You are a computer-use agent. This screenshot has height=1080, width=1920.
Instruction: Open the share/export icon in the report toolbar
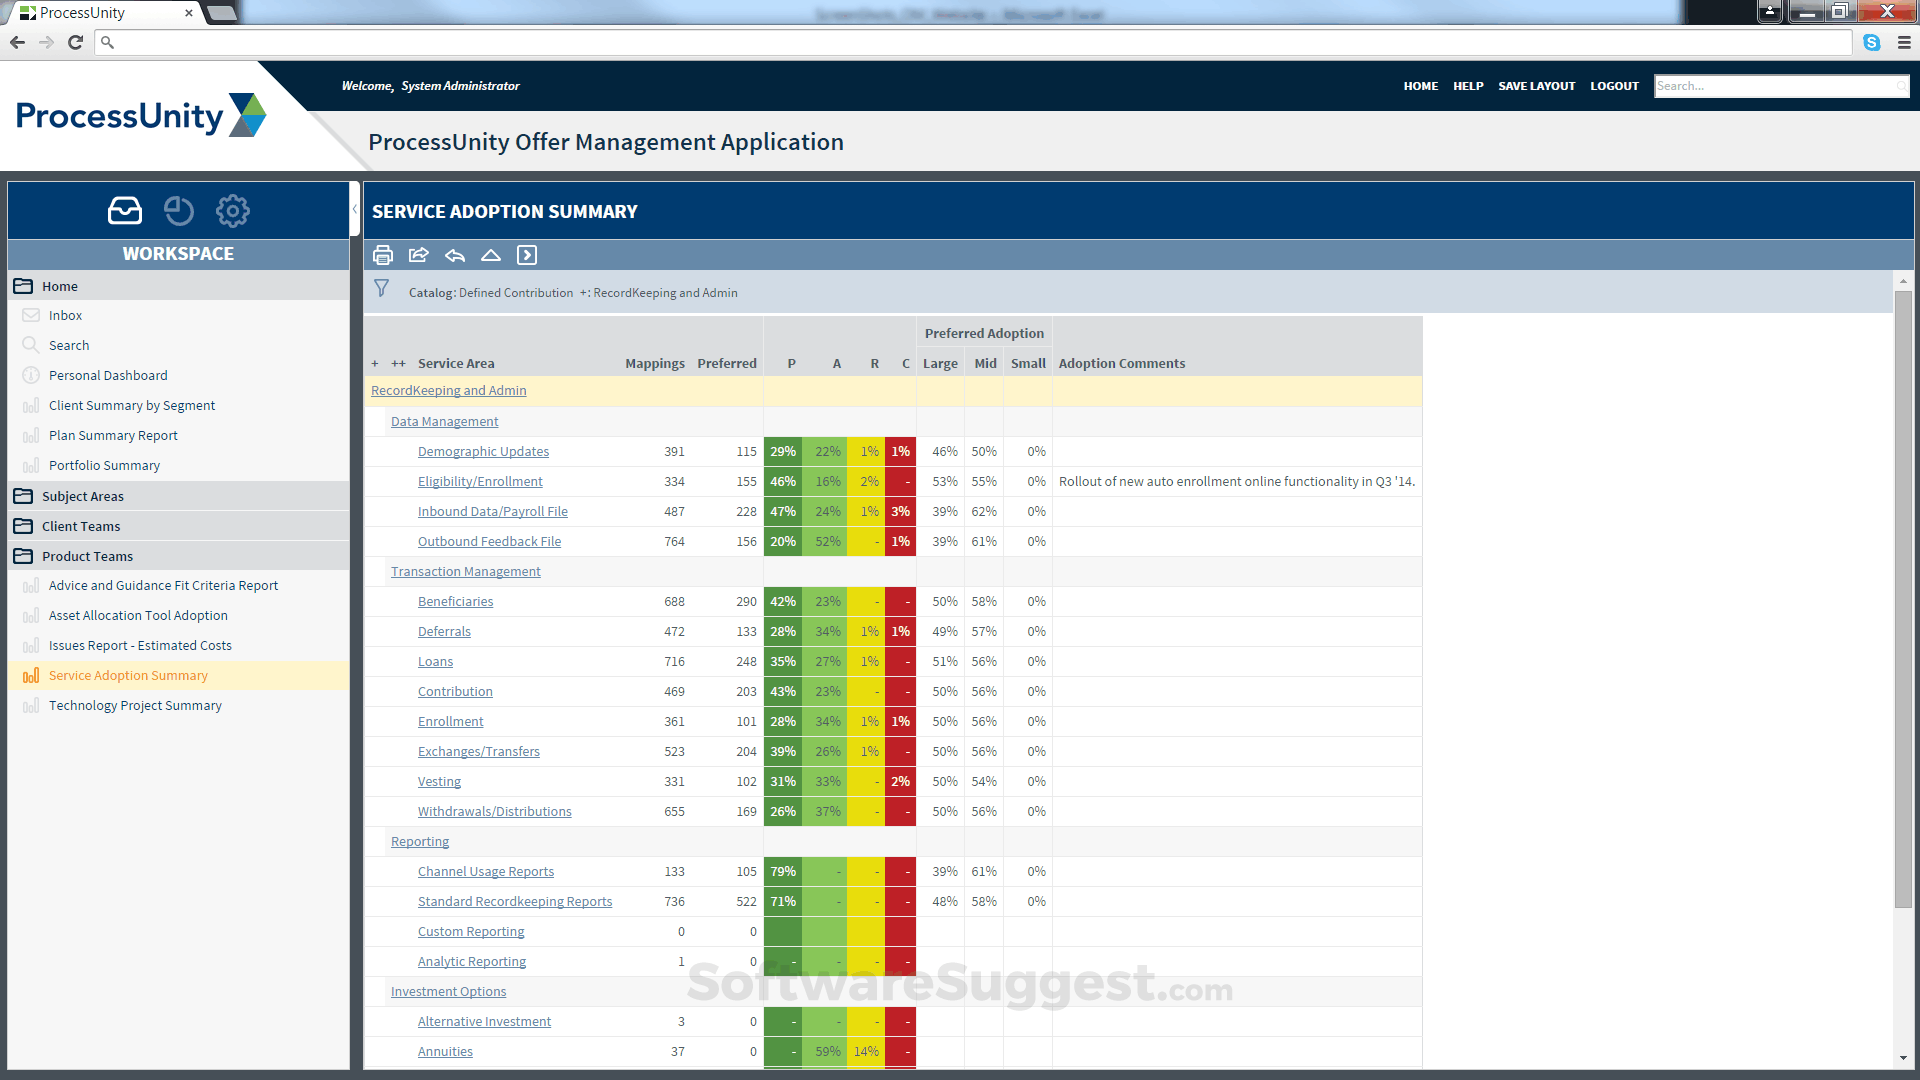419,255
